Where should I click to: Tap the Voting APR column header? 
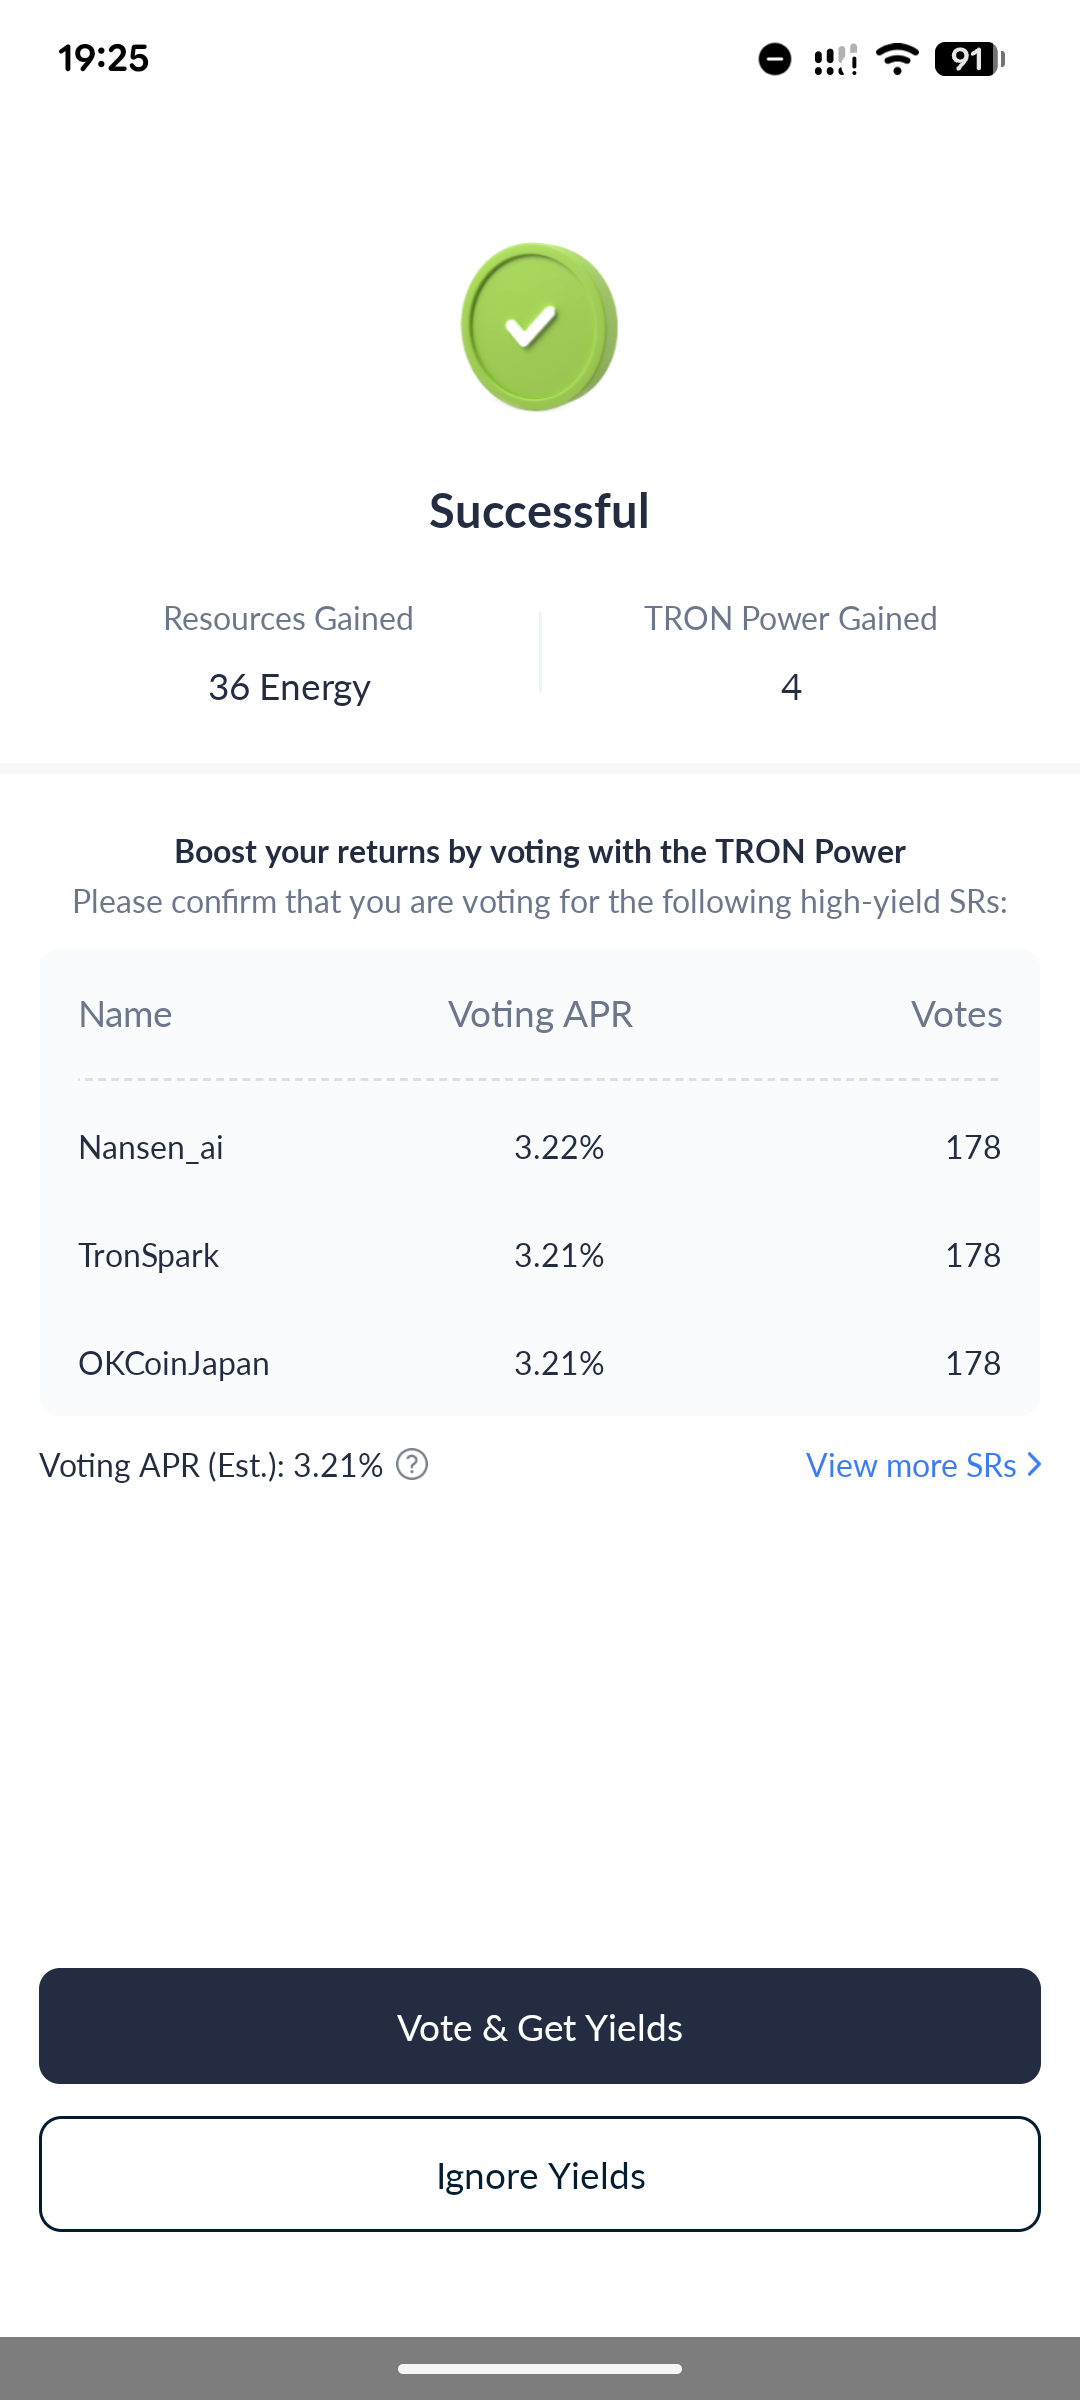pos(540,1014)
